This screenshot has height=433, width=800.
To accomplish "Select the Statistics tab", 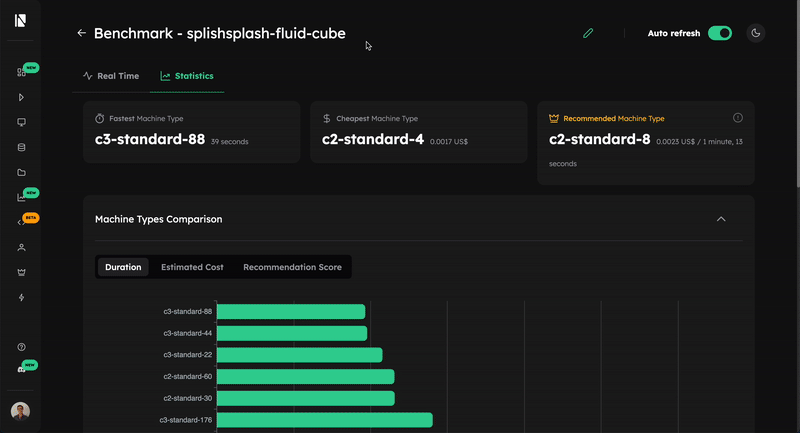I will [187, 76].
